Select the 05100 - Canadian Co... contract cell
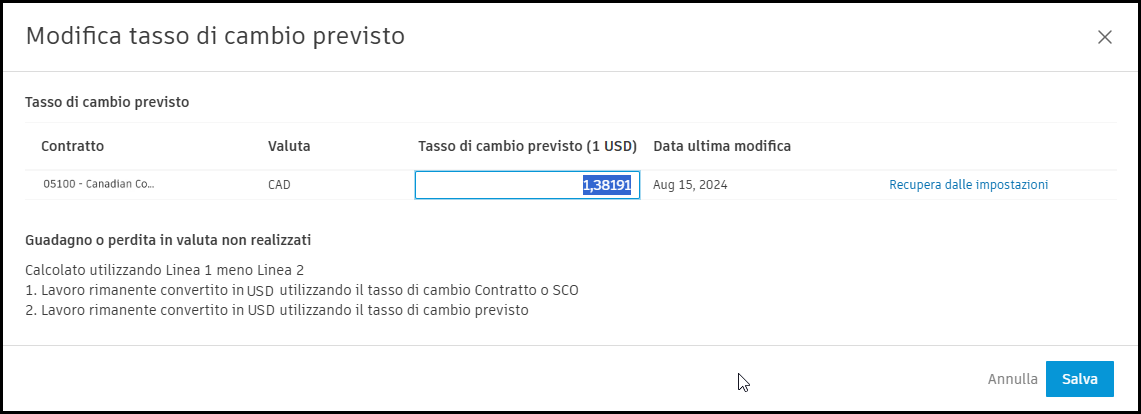The height and width of the screenshot is (414, 1141). tap(99, 185)
